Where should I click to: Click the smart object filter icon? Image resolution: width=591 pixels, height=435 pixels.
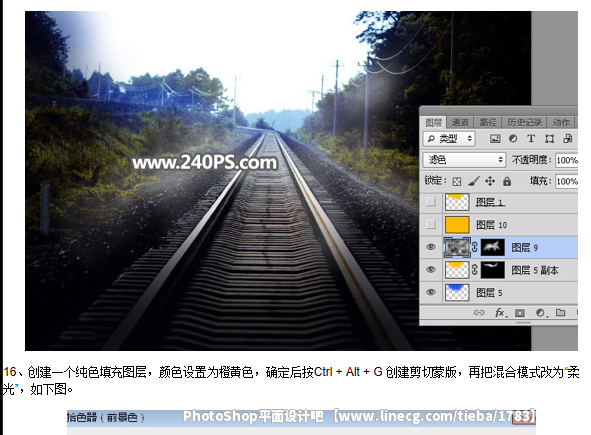click(568, 139)
